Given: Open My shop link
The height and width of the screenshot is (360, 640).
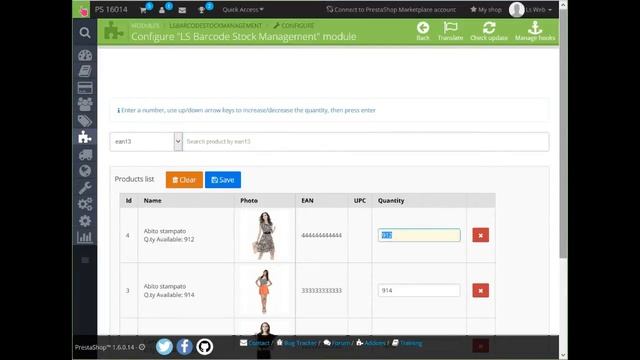Looking at the screenshot, I should pos(486,9).
